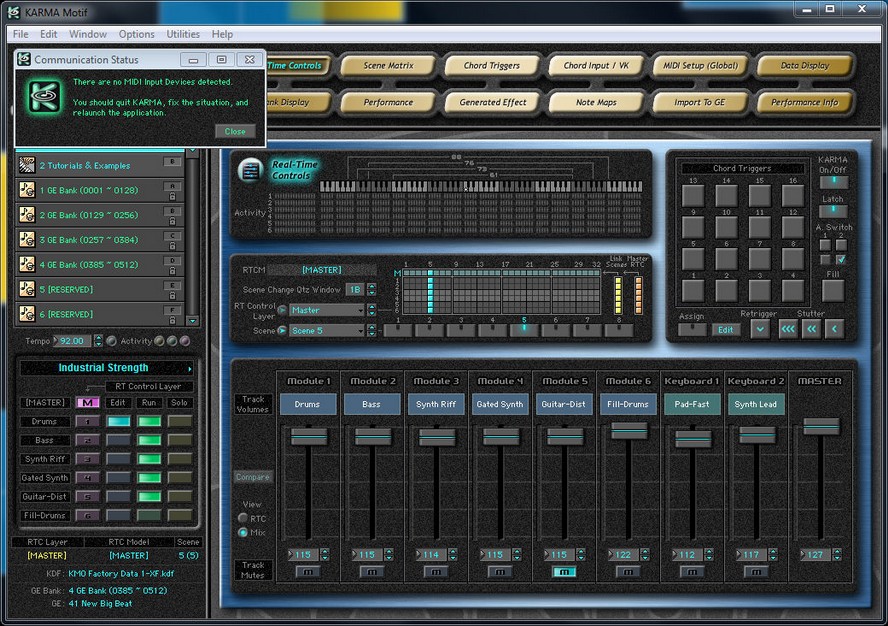888x626 pixels.
Task: Click the Tutorials & Examples bank icon
Action: pos(27,165)
